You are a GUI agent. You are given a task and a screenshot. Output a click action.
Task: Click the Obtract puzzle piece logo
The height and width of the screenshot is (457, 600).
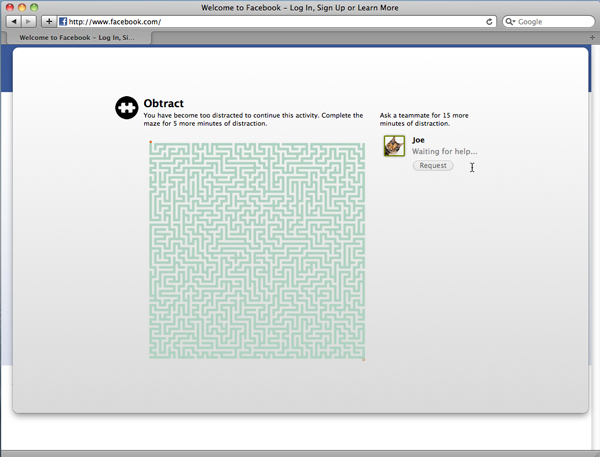pos(127,108)
